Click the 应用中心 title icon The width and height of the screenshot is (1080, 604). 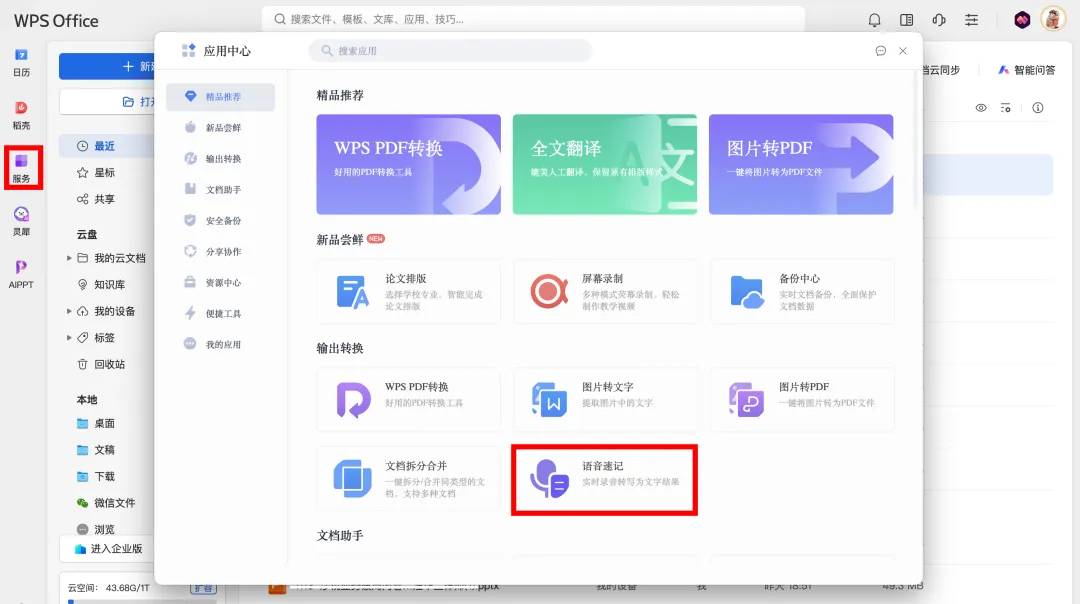point(189,51)
